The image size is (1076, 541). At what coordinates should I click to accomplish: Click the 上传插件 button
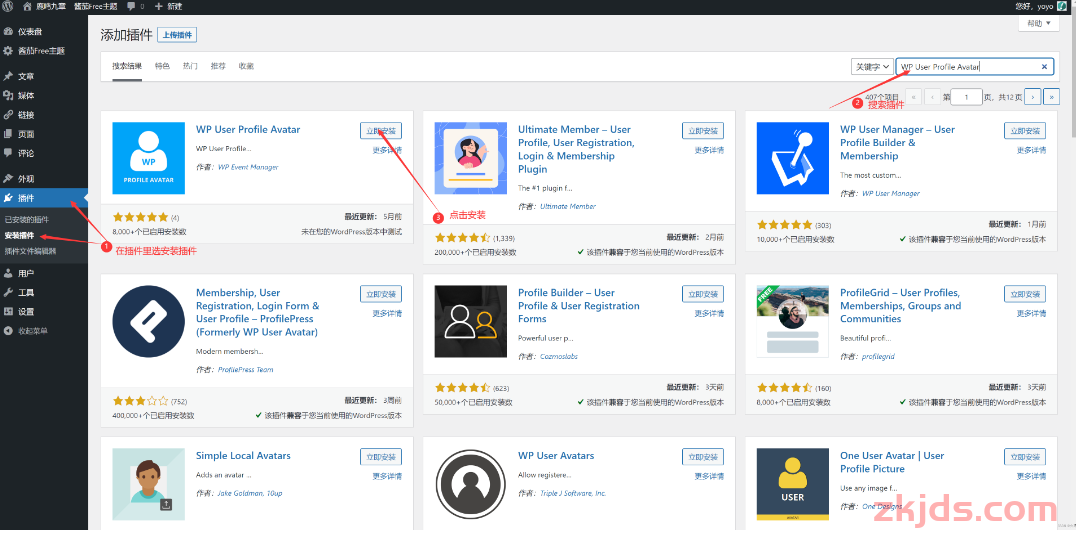(177, 35)
